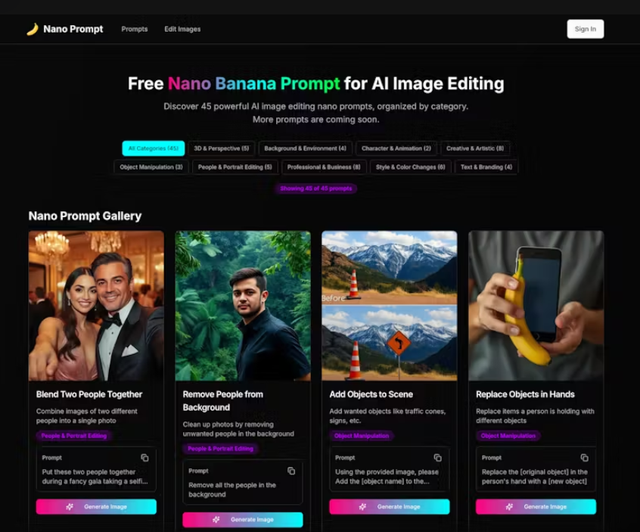
Task: Generate image for Add Objects to Scene
Action: tap(389, 507)
